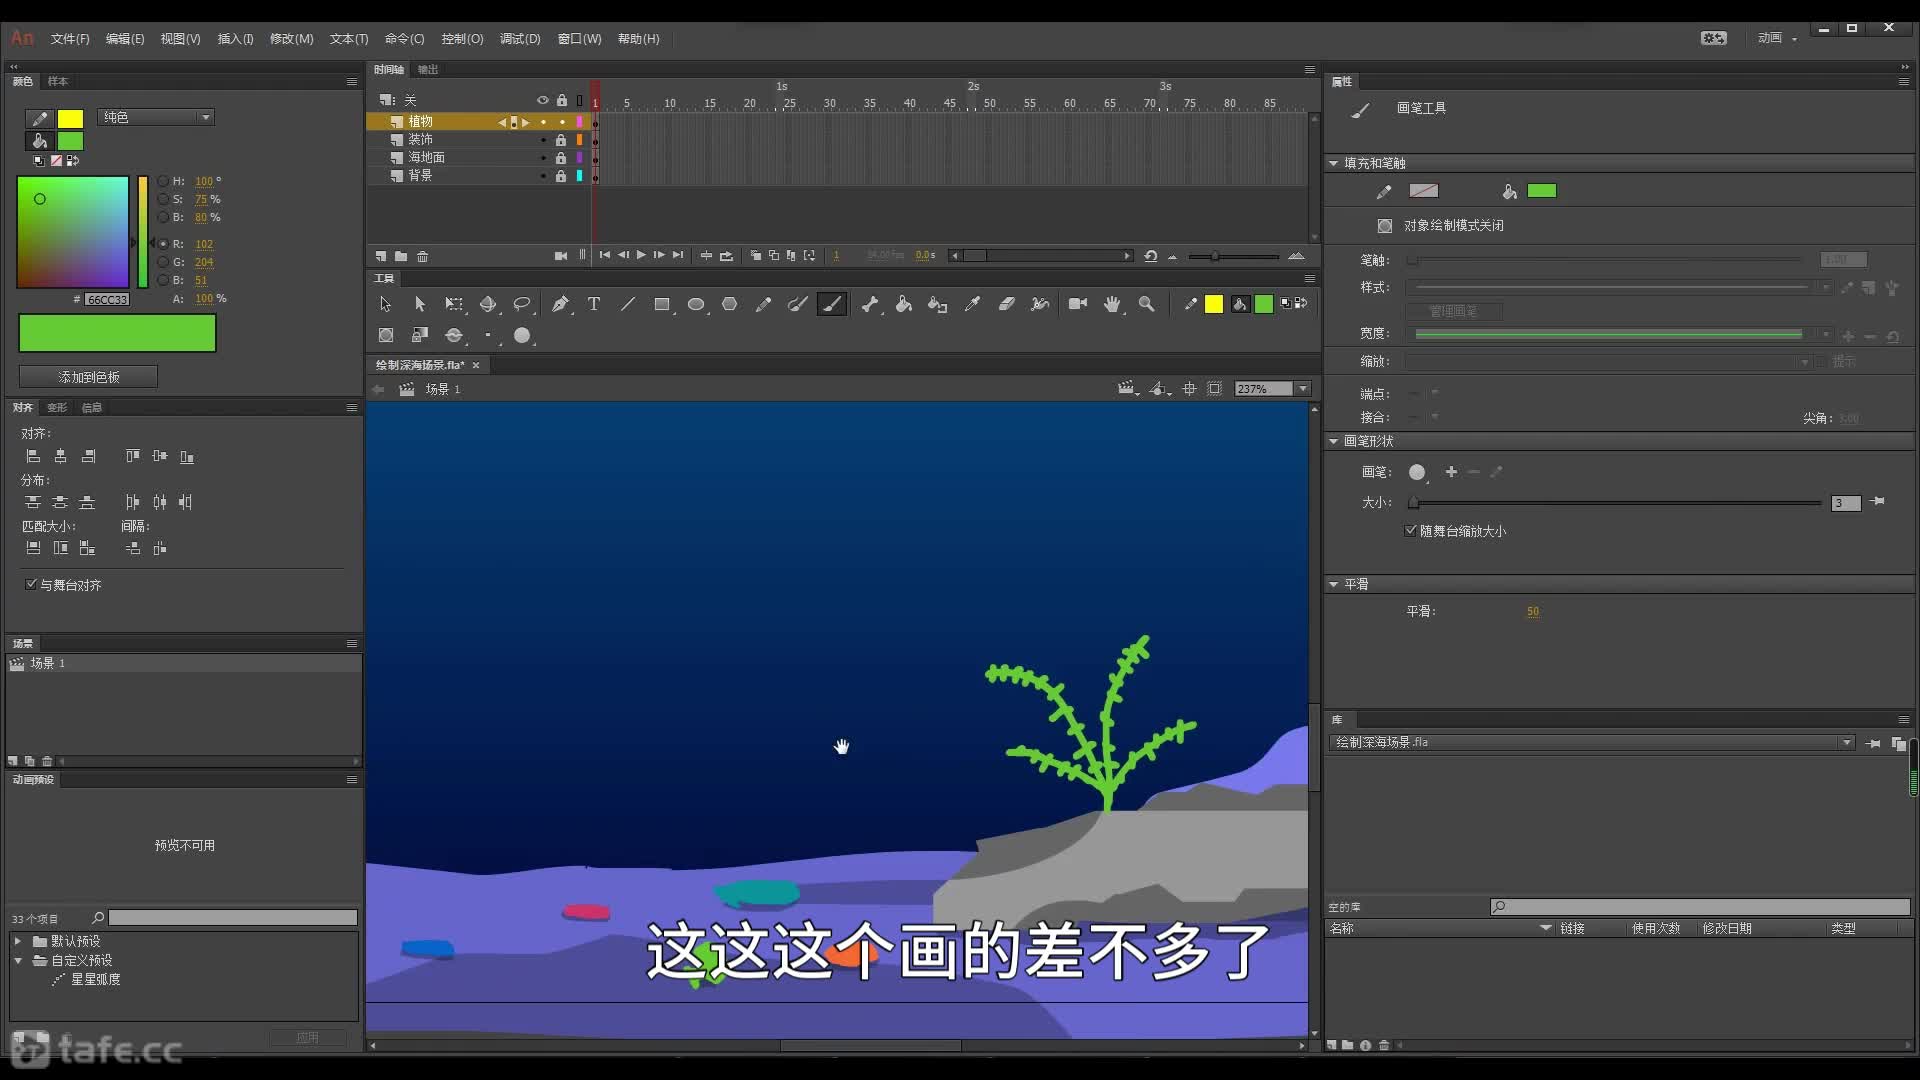Toggle the 随舞台缩放大小 checkbox

click(x=1411, y=530)
